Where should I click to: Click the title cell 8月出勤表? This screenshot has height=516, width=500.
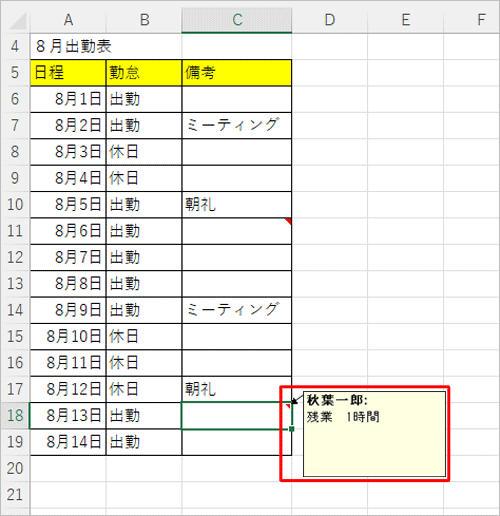click(68, 46)
